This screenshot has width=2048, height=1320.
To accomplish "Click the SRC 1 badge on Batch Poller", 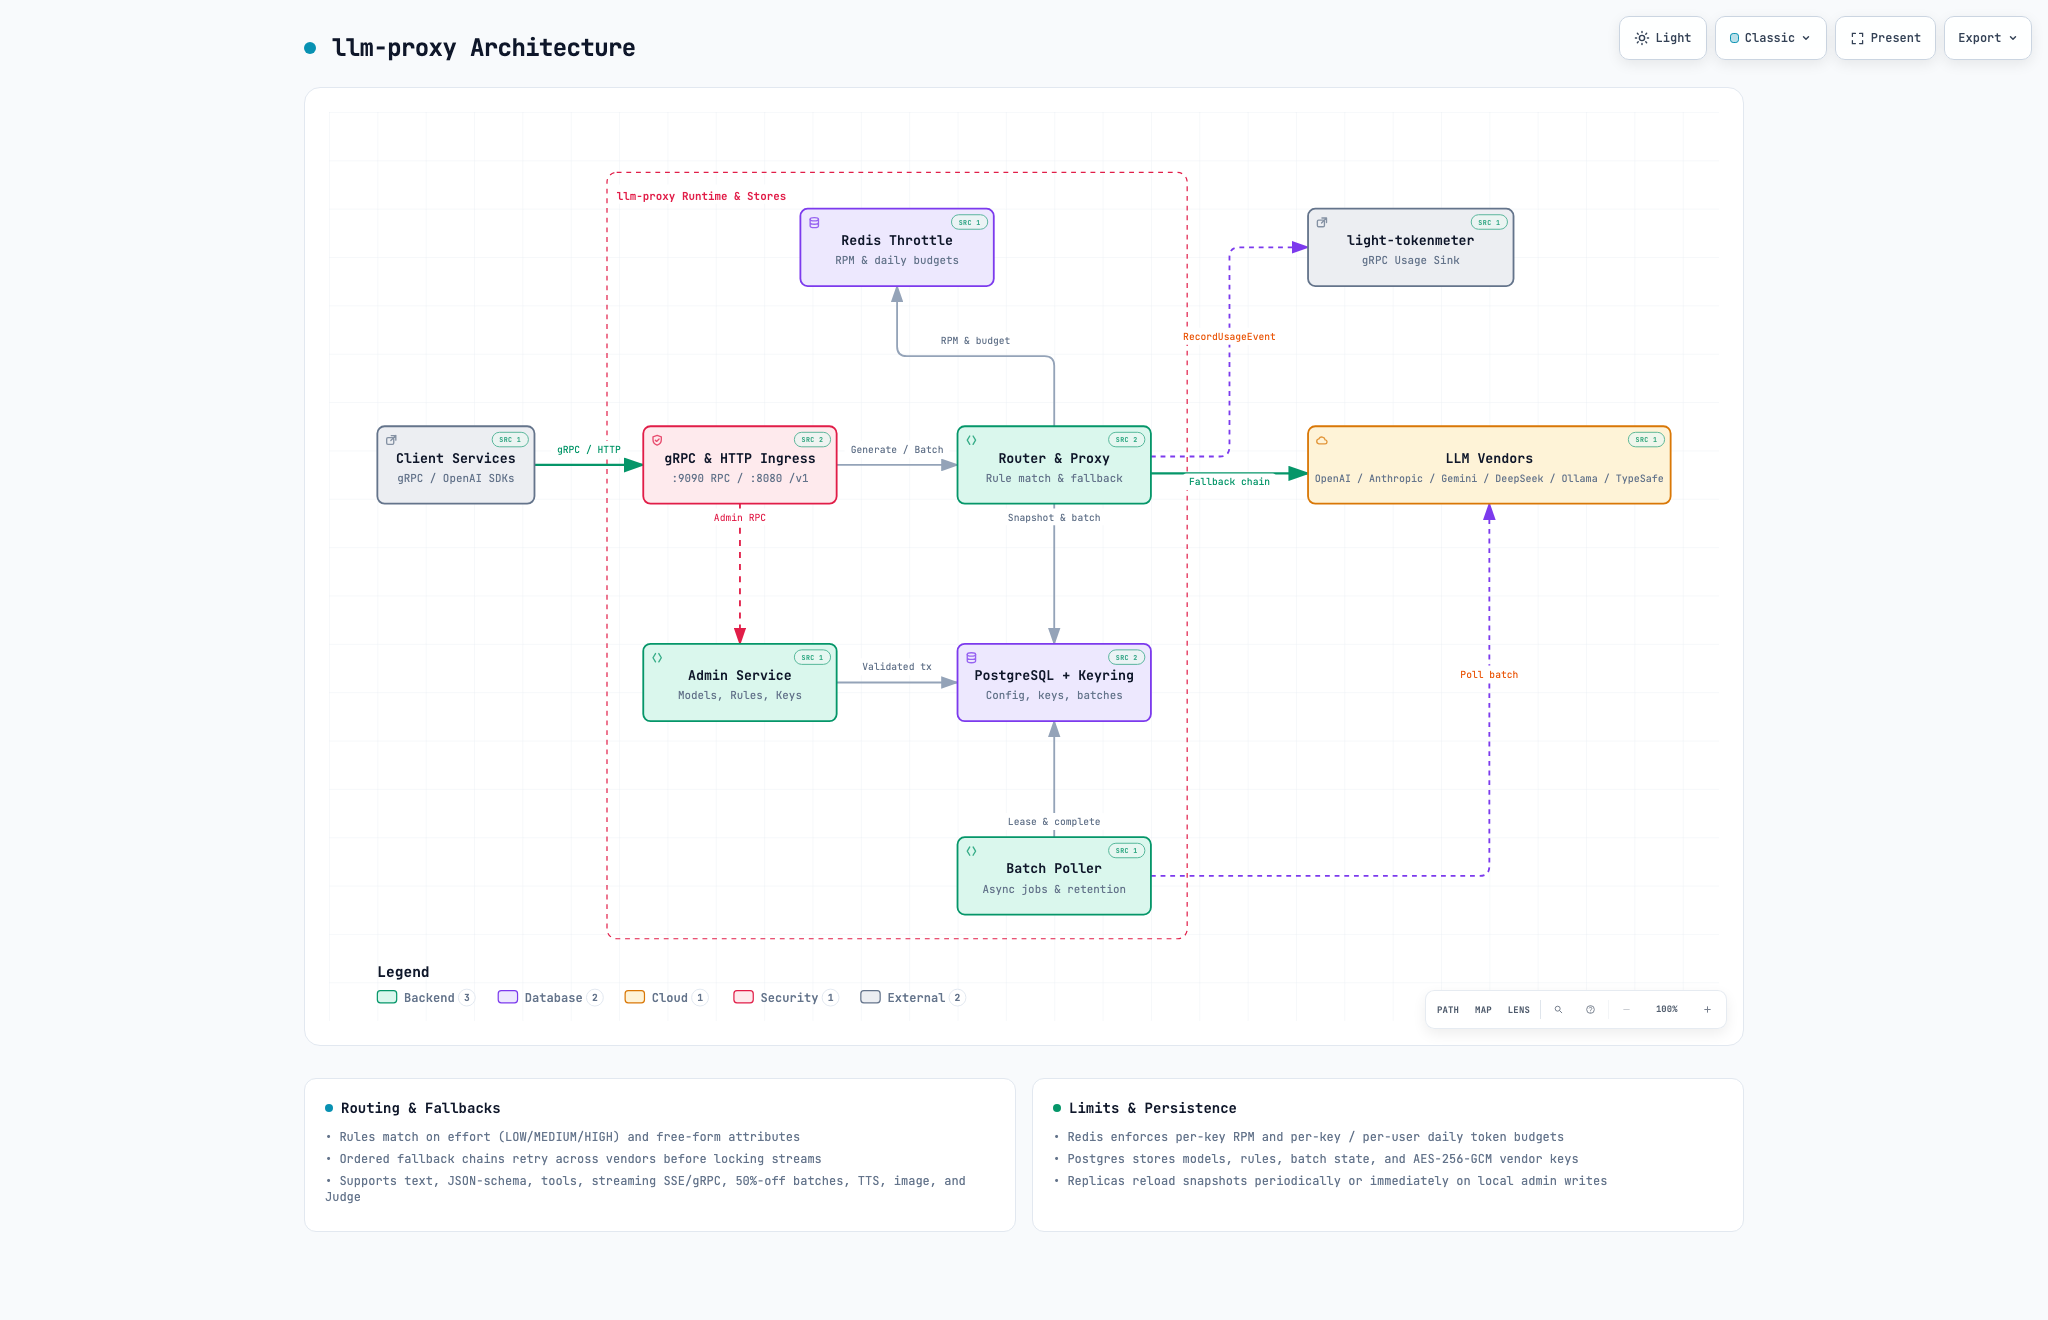I will [x=1126, y=851].
